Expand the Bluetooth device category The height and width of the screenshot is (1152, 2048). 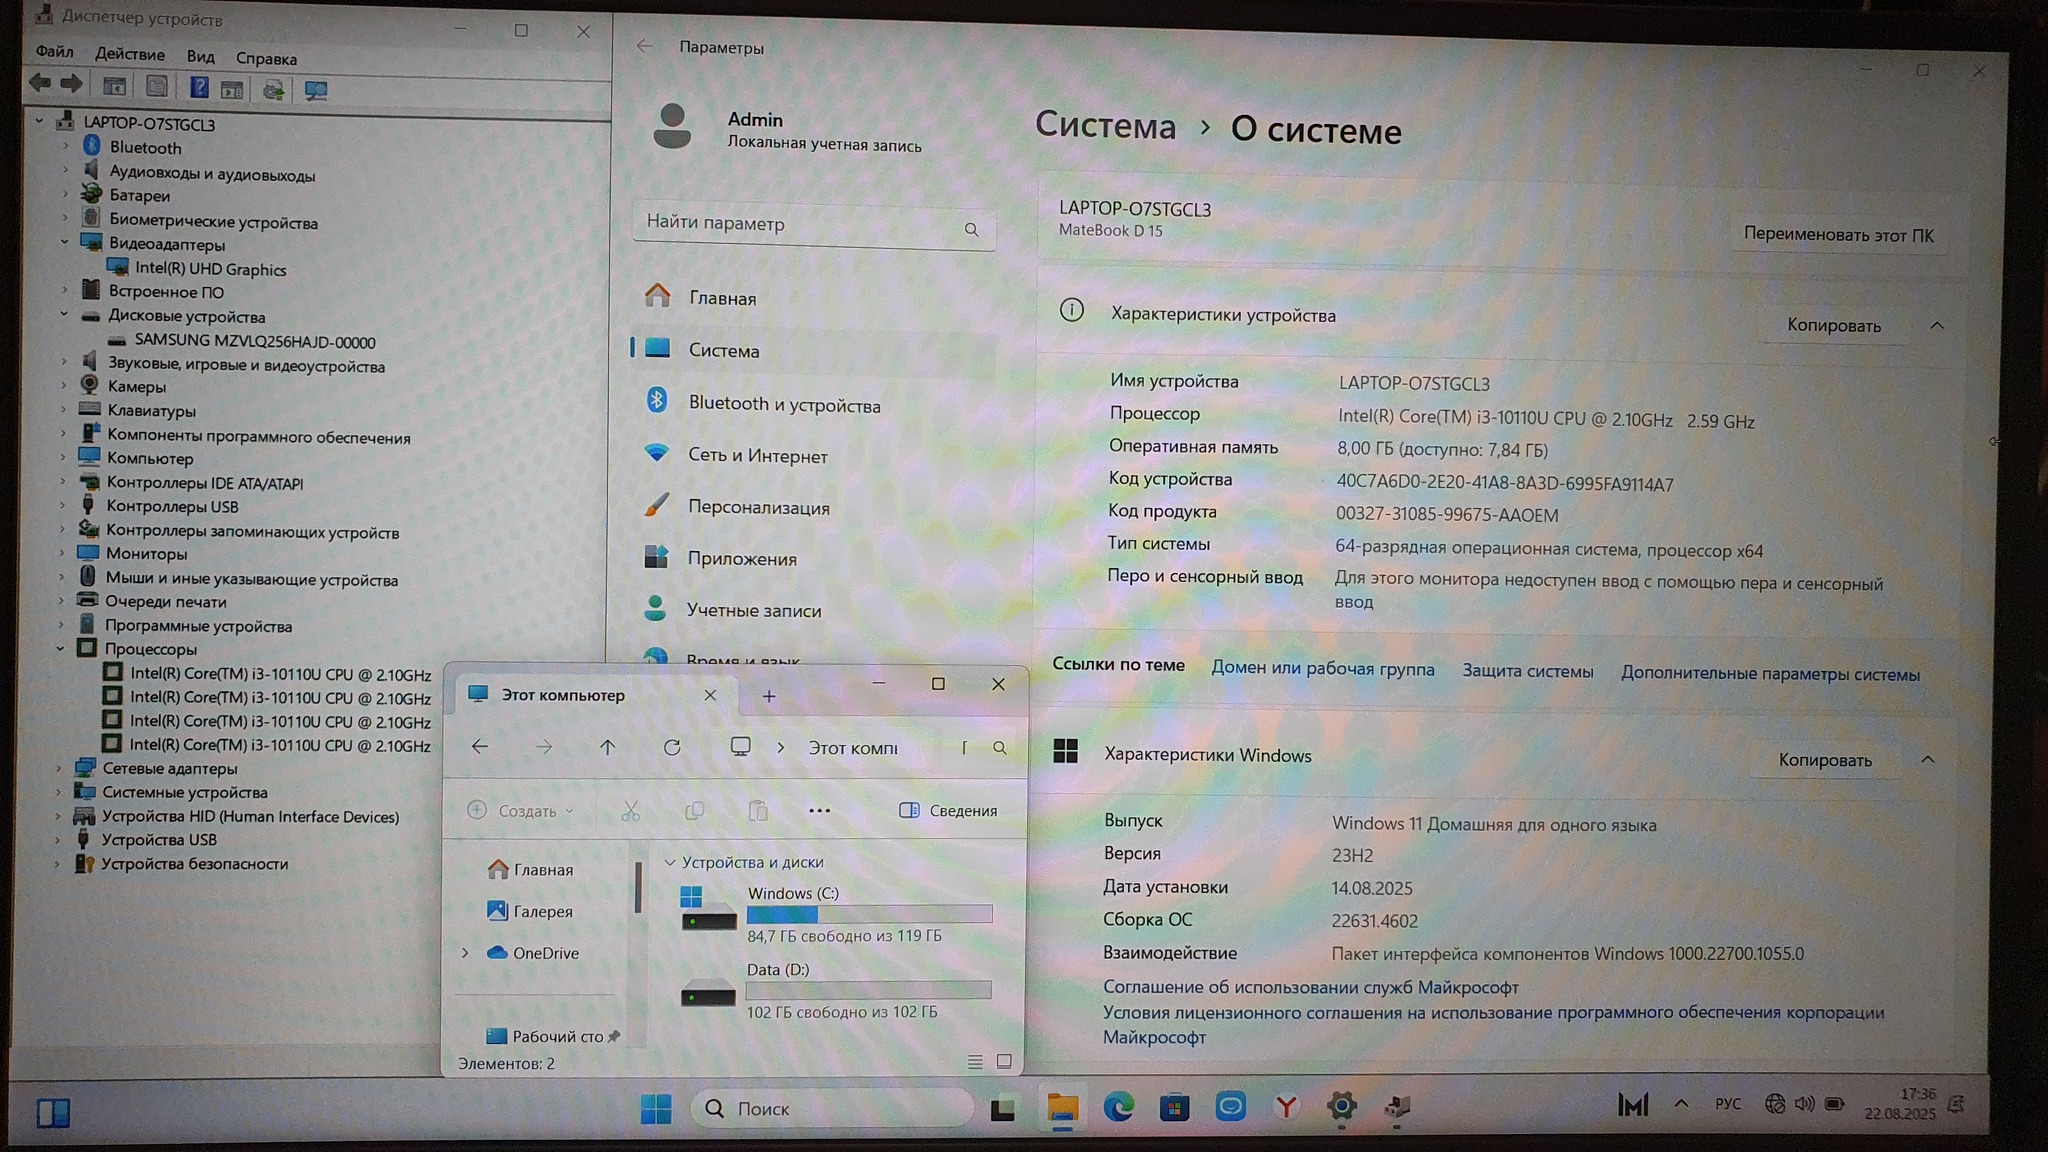pos(66,147)
